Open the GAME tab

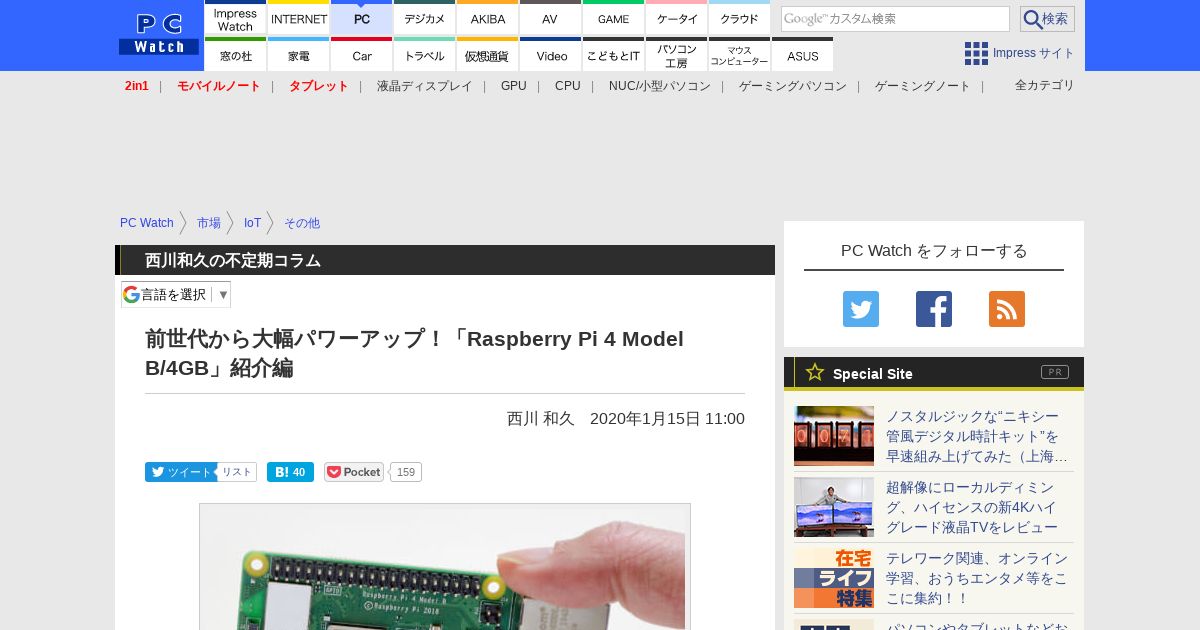coord(614,17)
